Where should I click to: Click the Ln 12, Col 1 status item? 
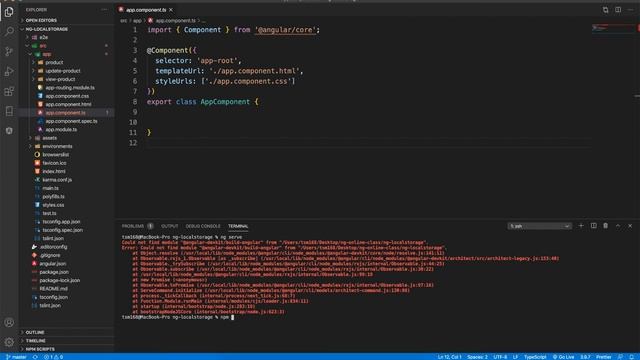tap(449, 357)
